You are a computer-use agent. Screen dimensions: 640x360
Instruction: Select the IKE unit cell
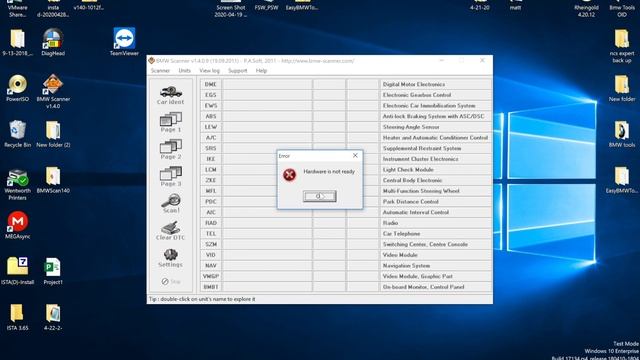tap(211, 159)
